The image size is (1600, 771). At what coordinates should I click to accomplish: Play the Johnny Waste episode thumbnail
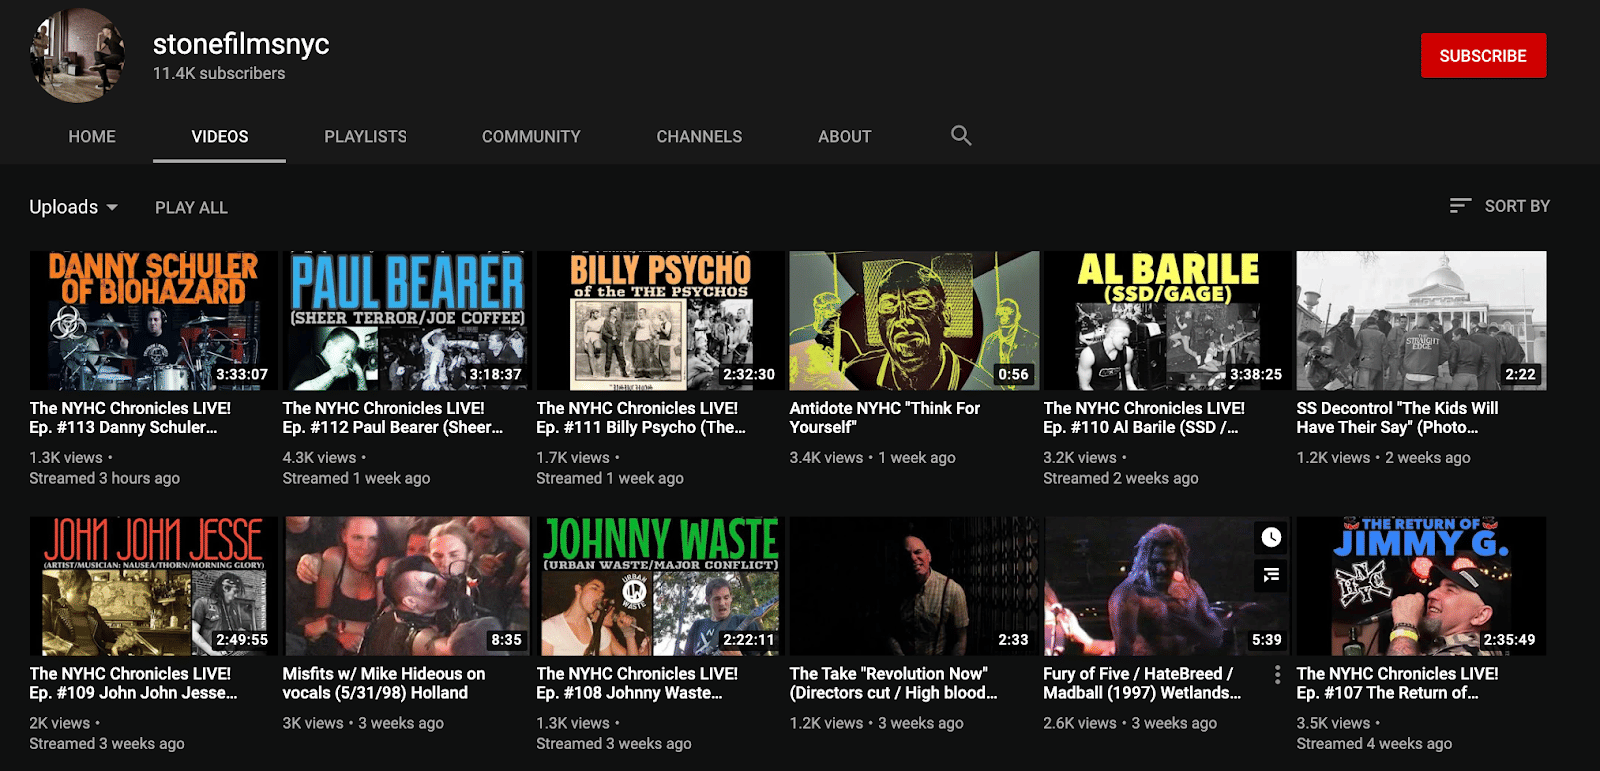[x=660, y=586]
